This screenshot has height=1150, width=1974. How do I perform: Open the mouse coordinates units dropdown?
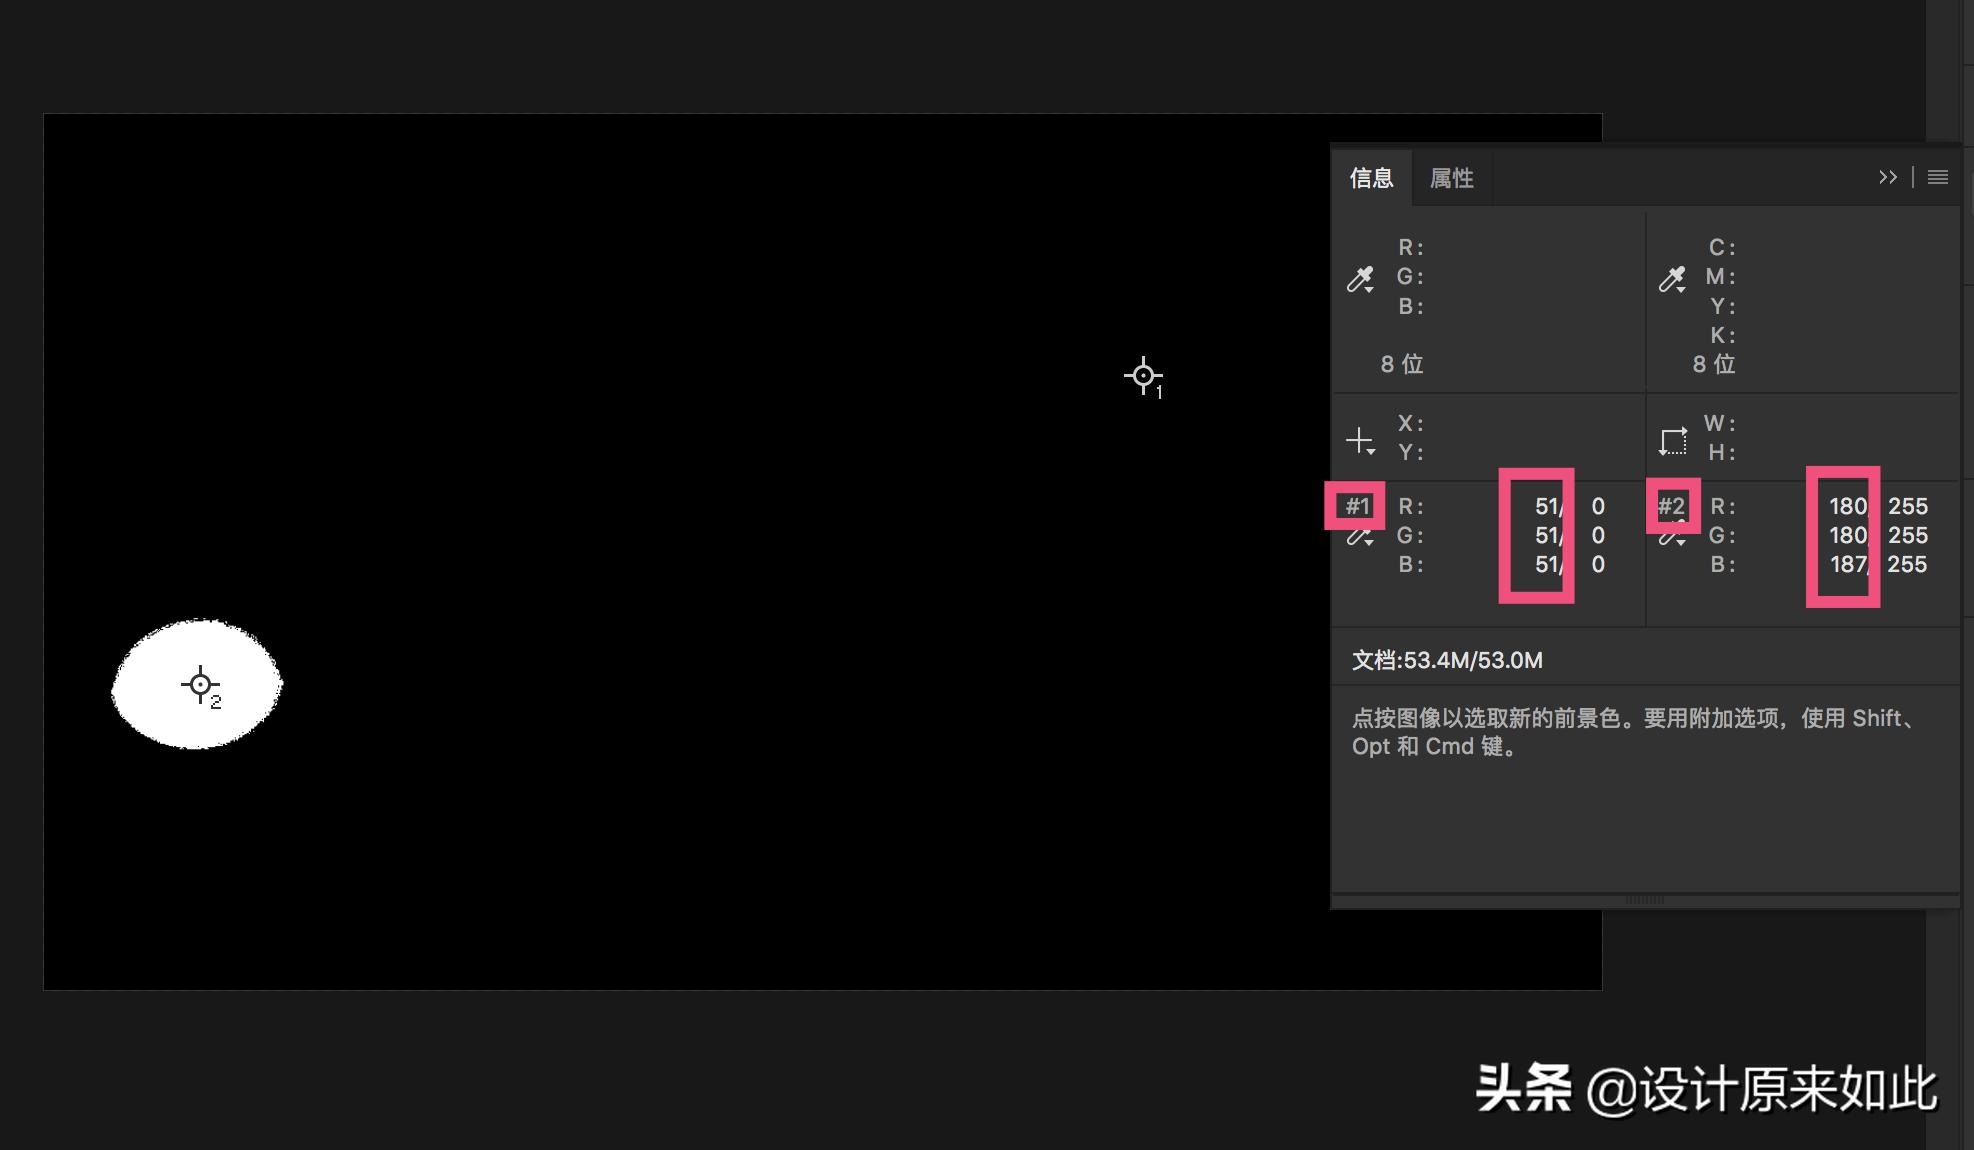click(1369, 449)
